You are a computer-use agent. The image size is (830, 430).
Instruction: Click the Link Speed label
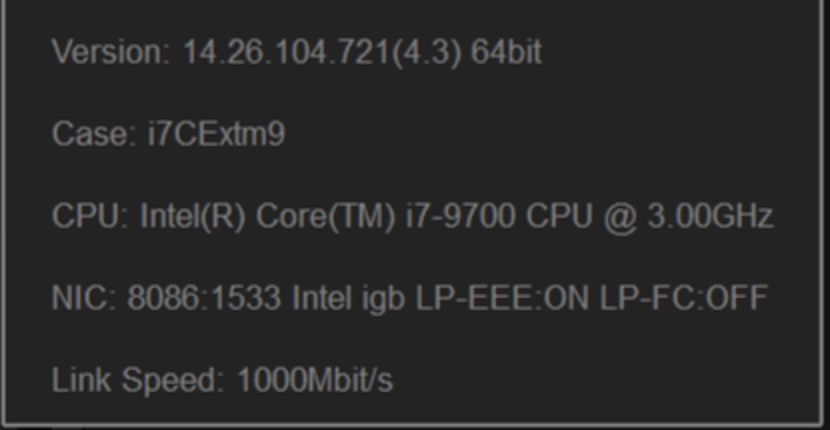tap(138, 380)
